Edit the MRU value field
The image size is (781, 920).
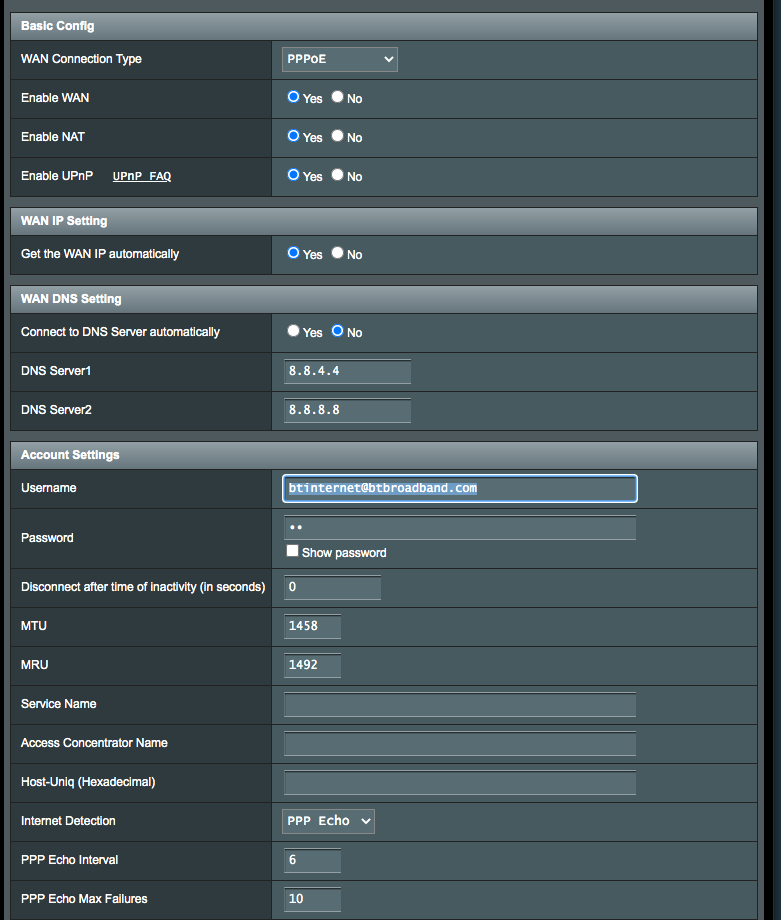coord(313,665)
